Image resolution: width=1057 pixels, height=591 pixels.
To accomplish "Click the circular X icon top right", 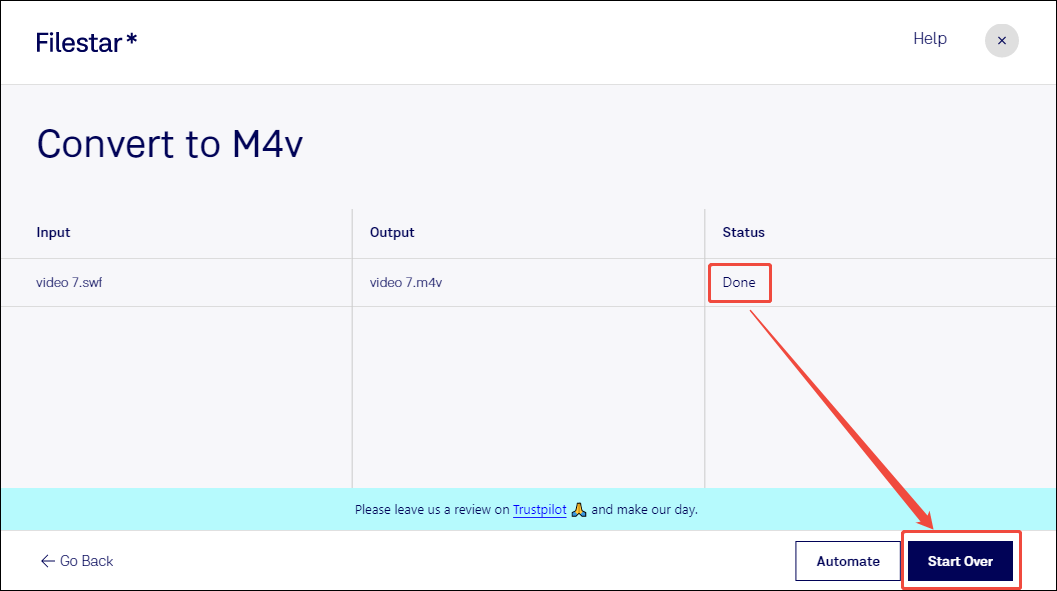I will (1001, 40).
